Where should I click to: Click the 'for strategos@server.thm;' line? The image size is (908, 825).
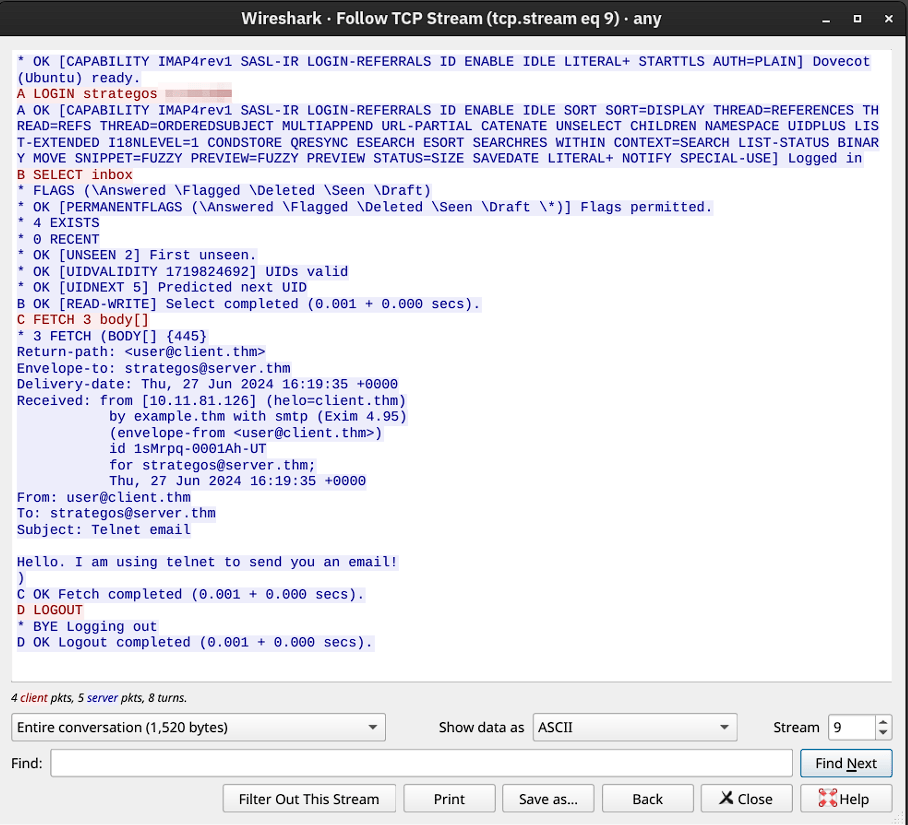(213, 465)
